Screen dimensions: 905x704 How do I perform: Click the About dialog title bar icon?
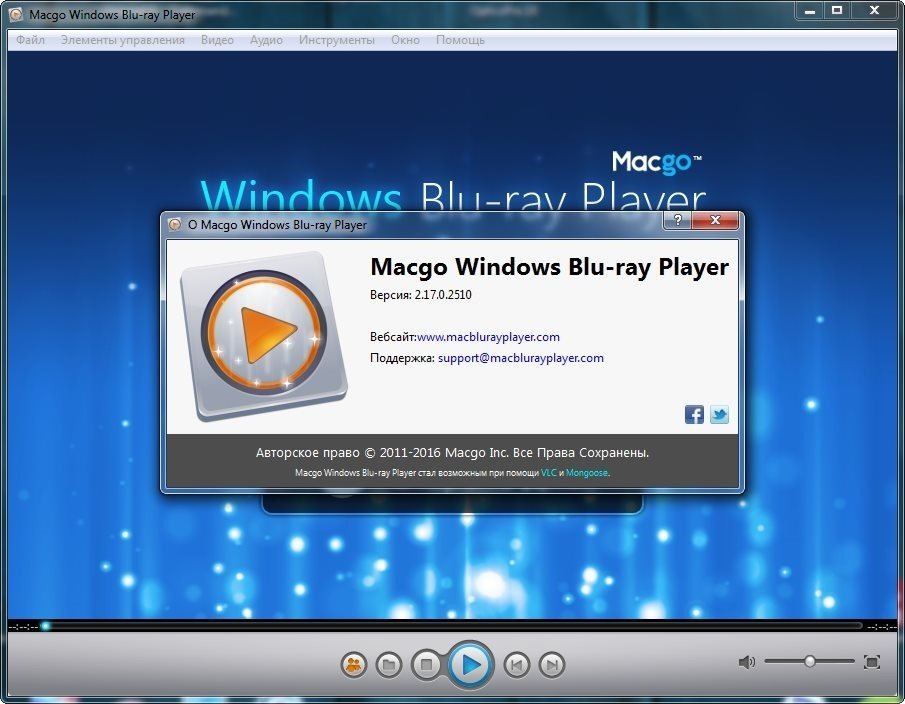coord(174,224)
